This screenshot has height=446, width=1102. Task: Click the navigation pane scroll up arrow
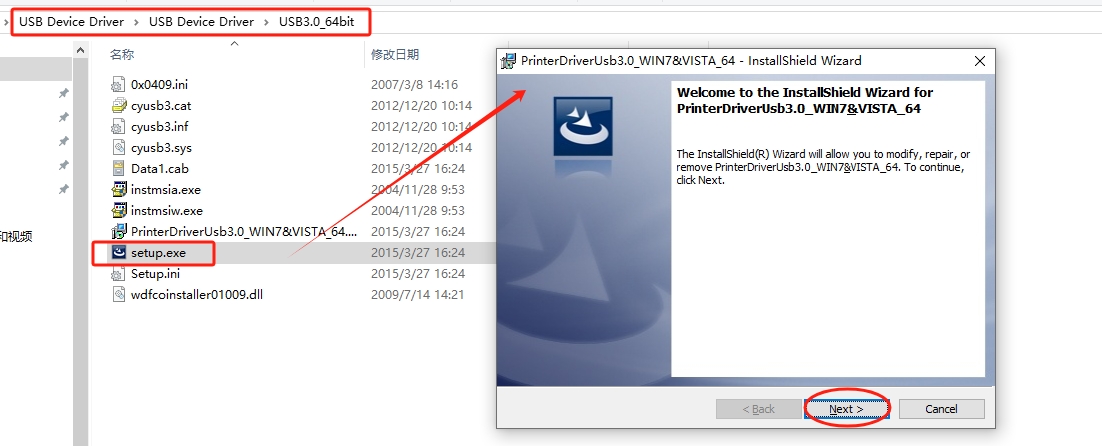coord(80,51)
